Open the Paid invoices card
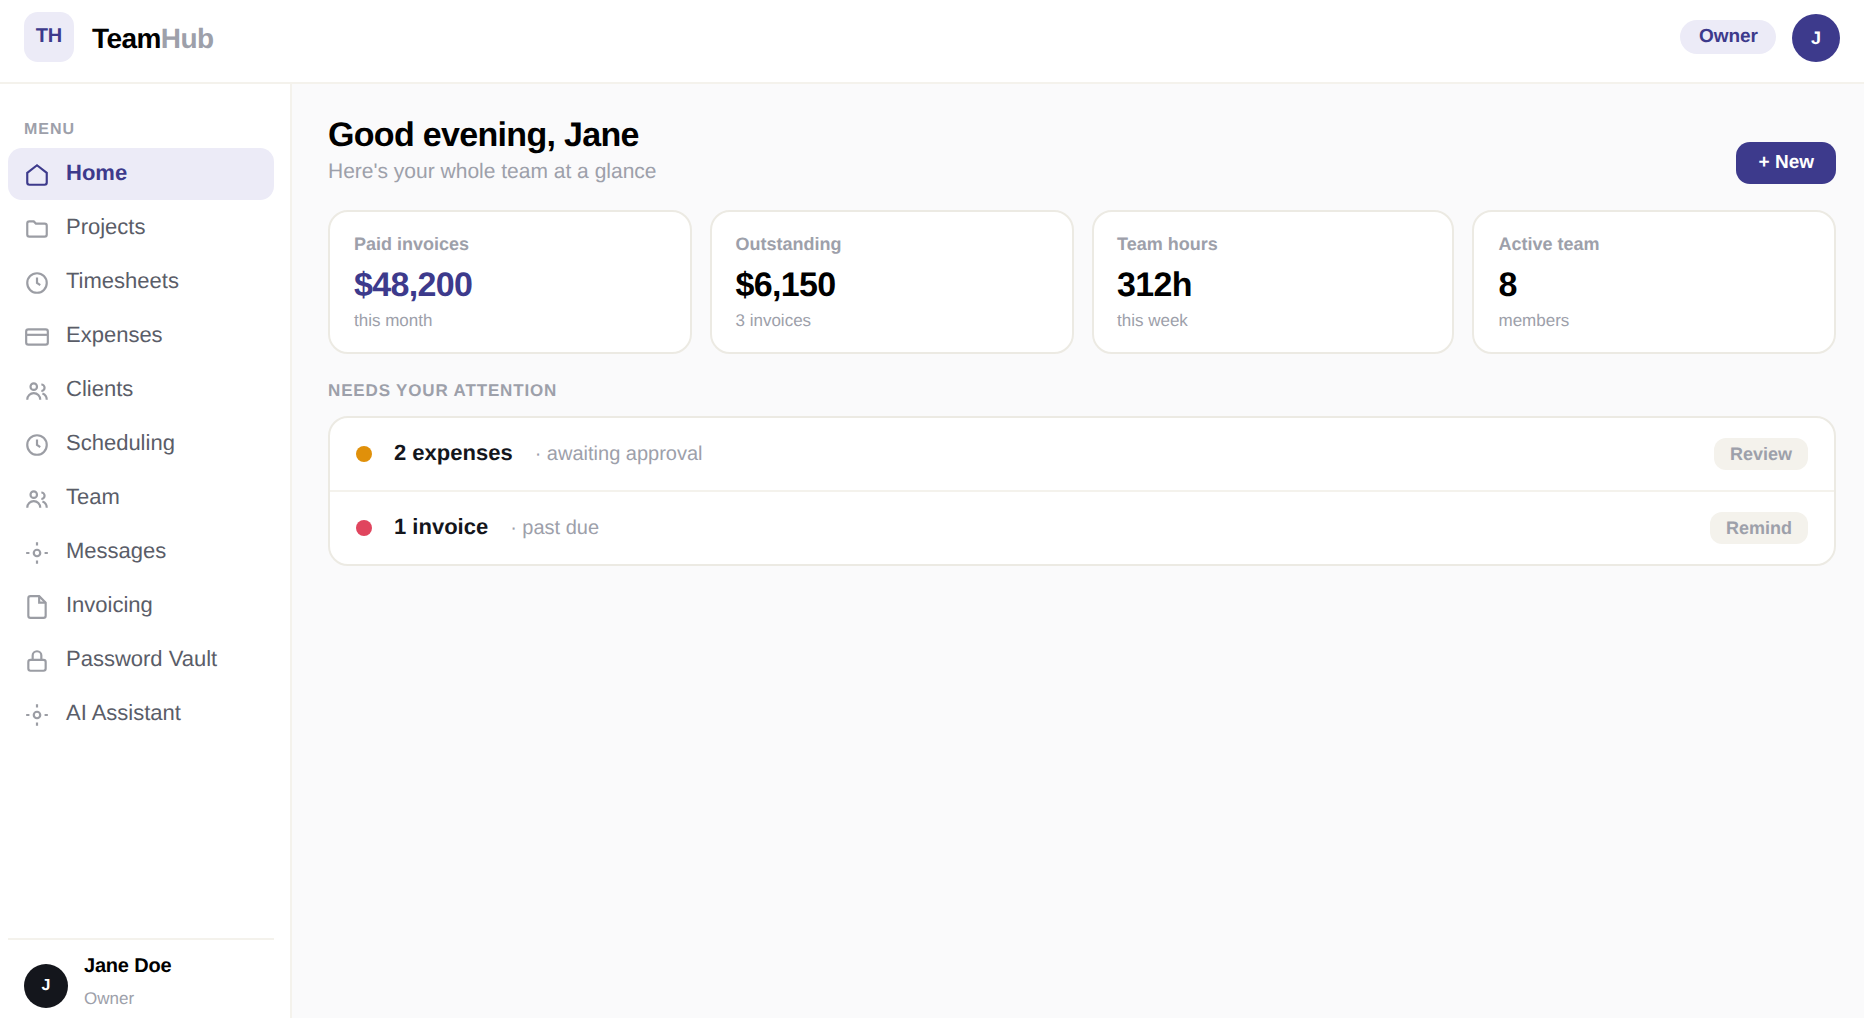This screenshot has width=1864, height=1018. pos(510,282)
